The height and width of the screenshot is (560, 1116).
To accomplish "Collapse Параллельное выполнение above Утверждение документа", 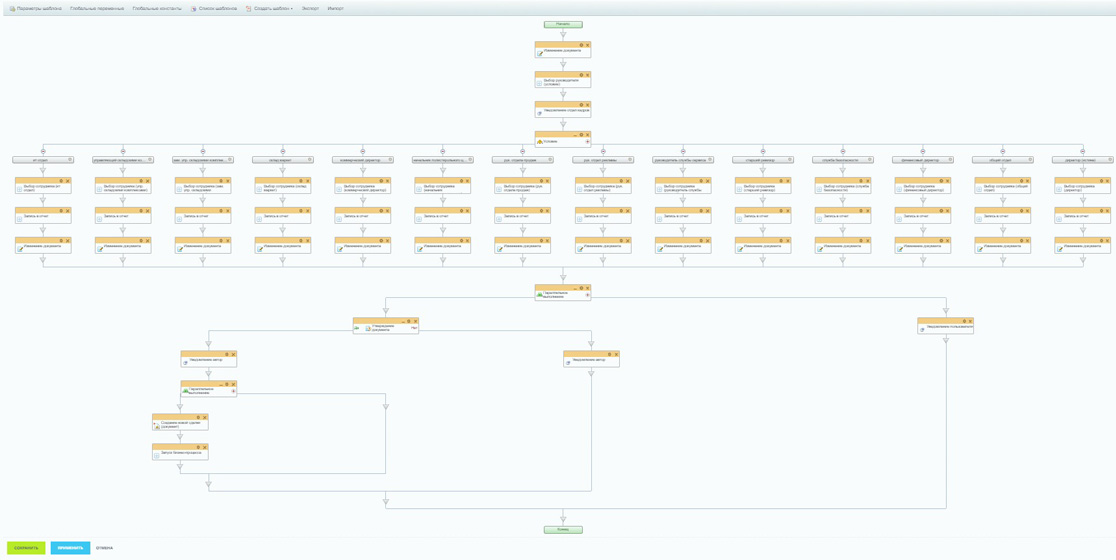I will [574, 288].
